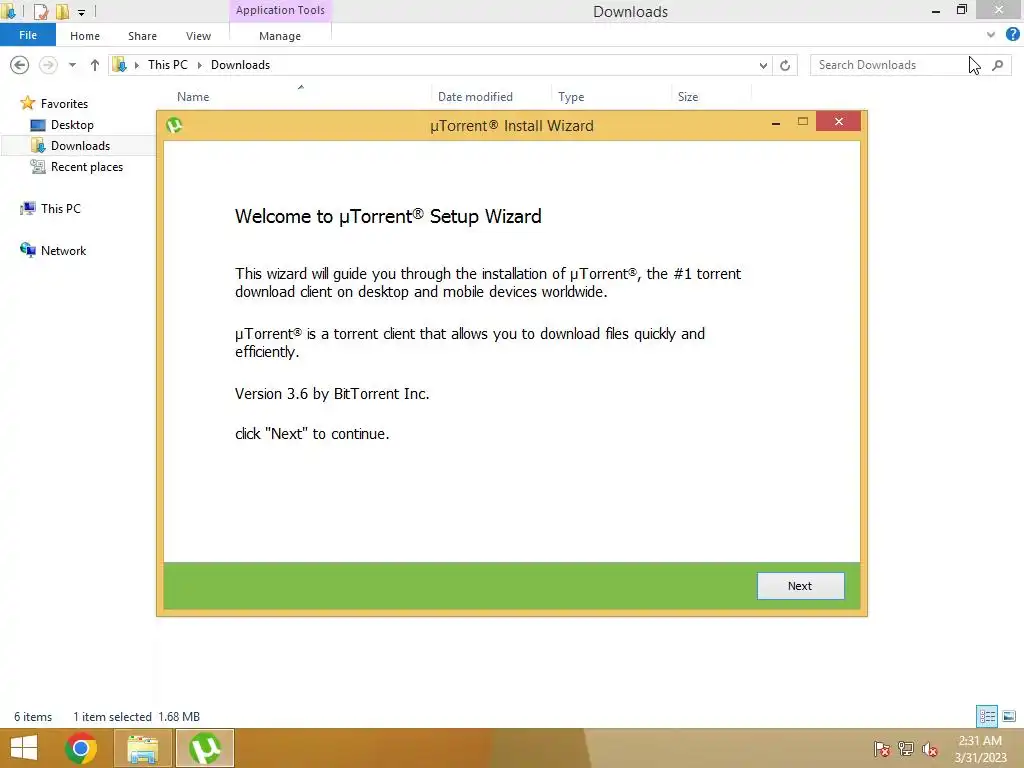Expand the chevron after This PC in address bar

pos(200,65)
